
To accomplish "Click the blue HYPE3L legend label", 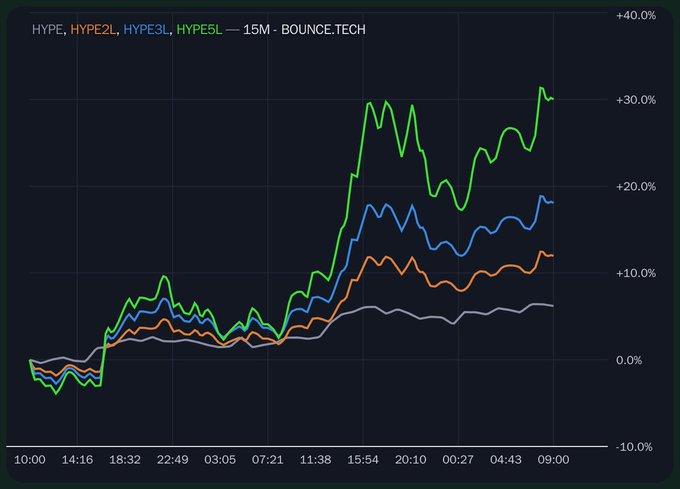I will [x=146, y=29].
